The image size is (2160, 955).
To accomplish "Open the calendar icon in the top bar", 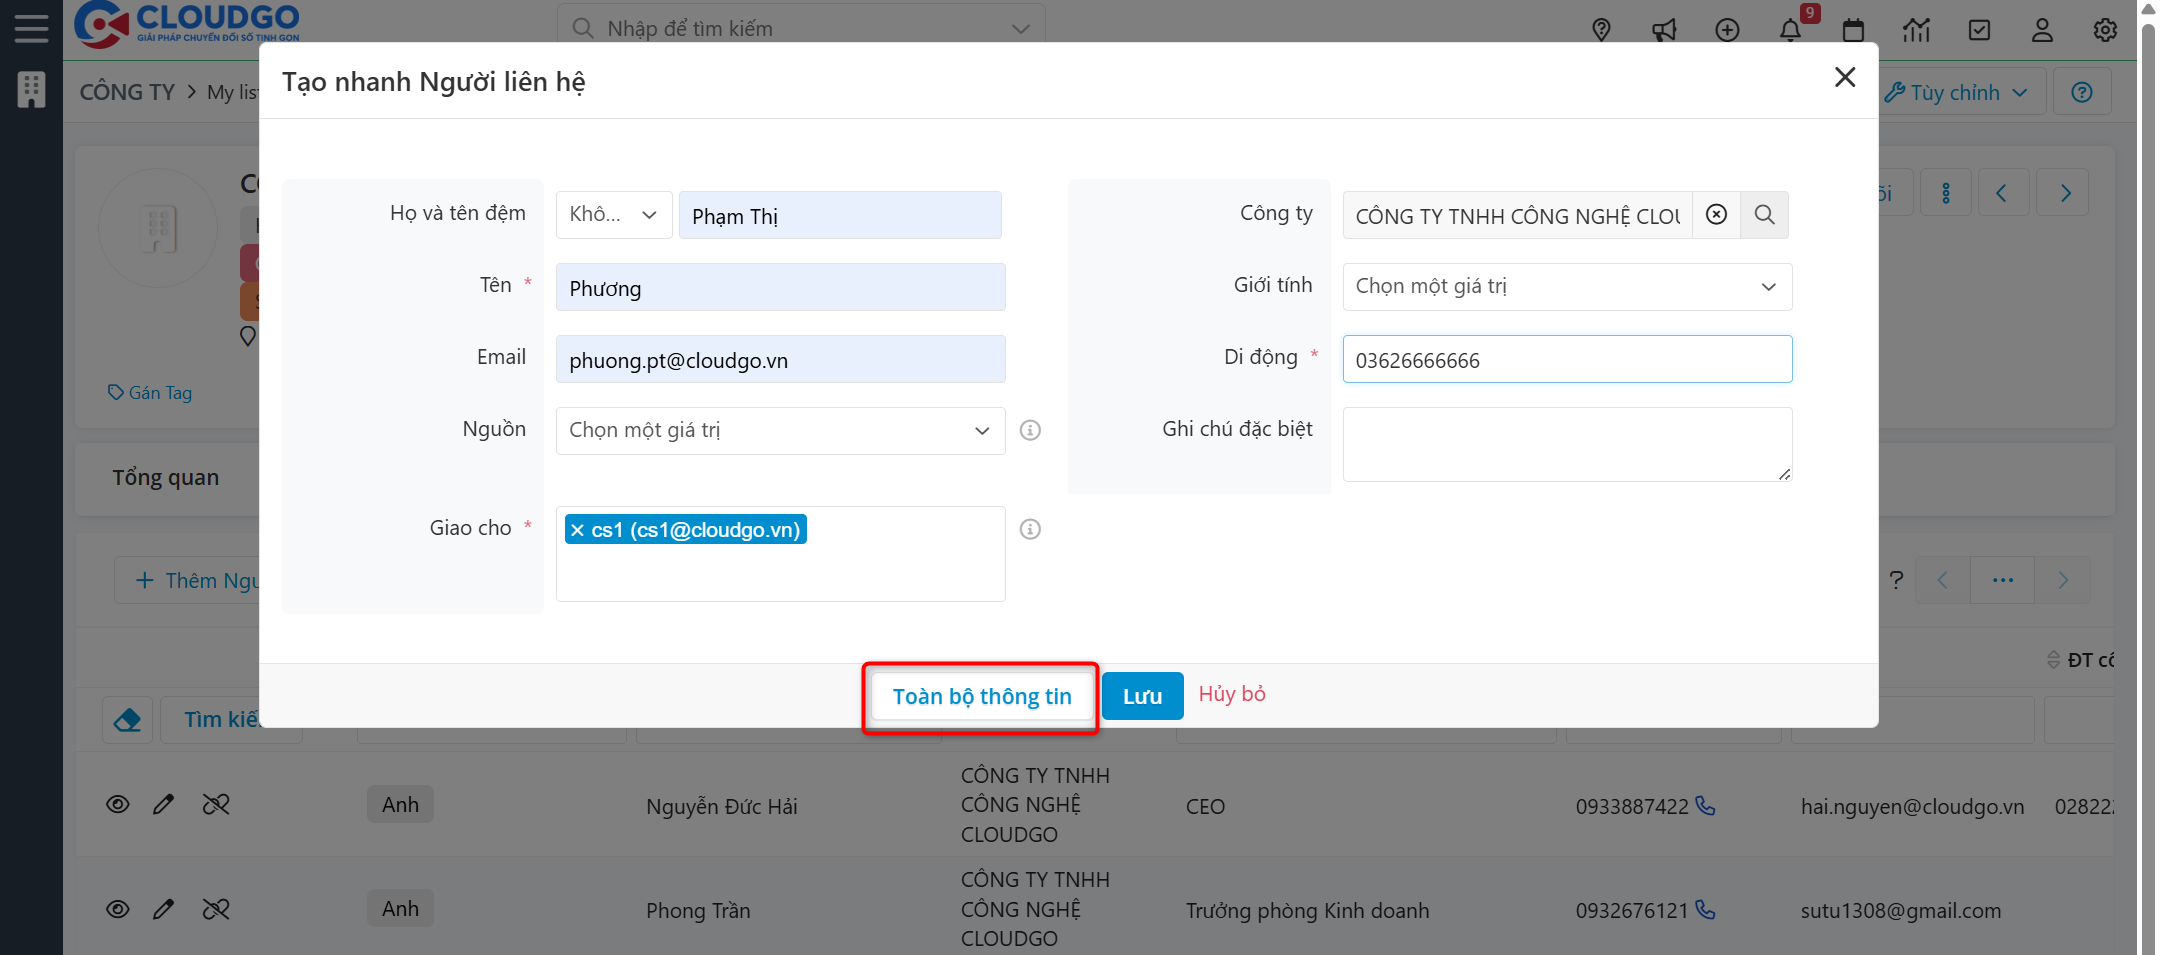I will click(x=1853, y=30).
